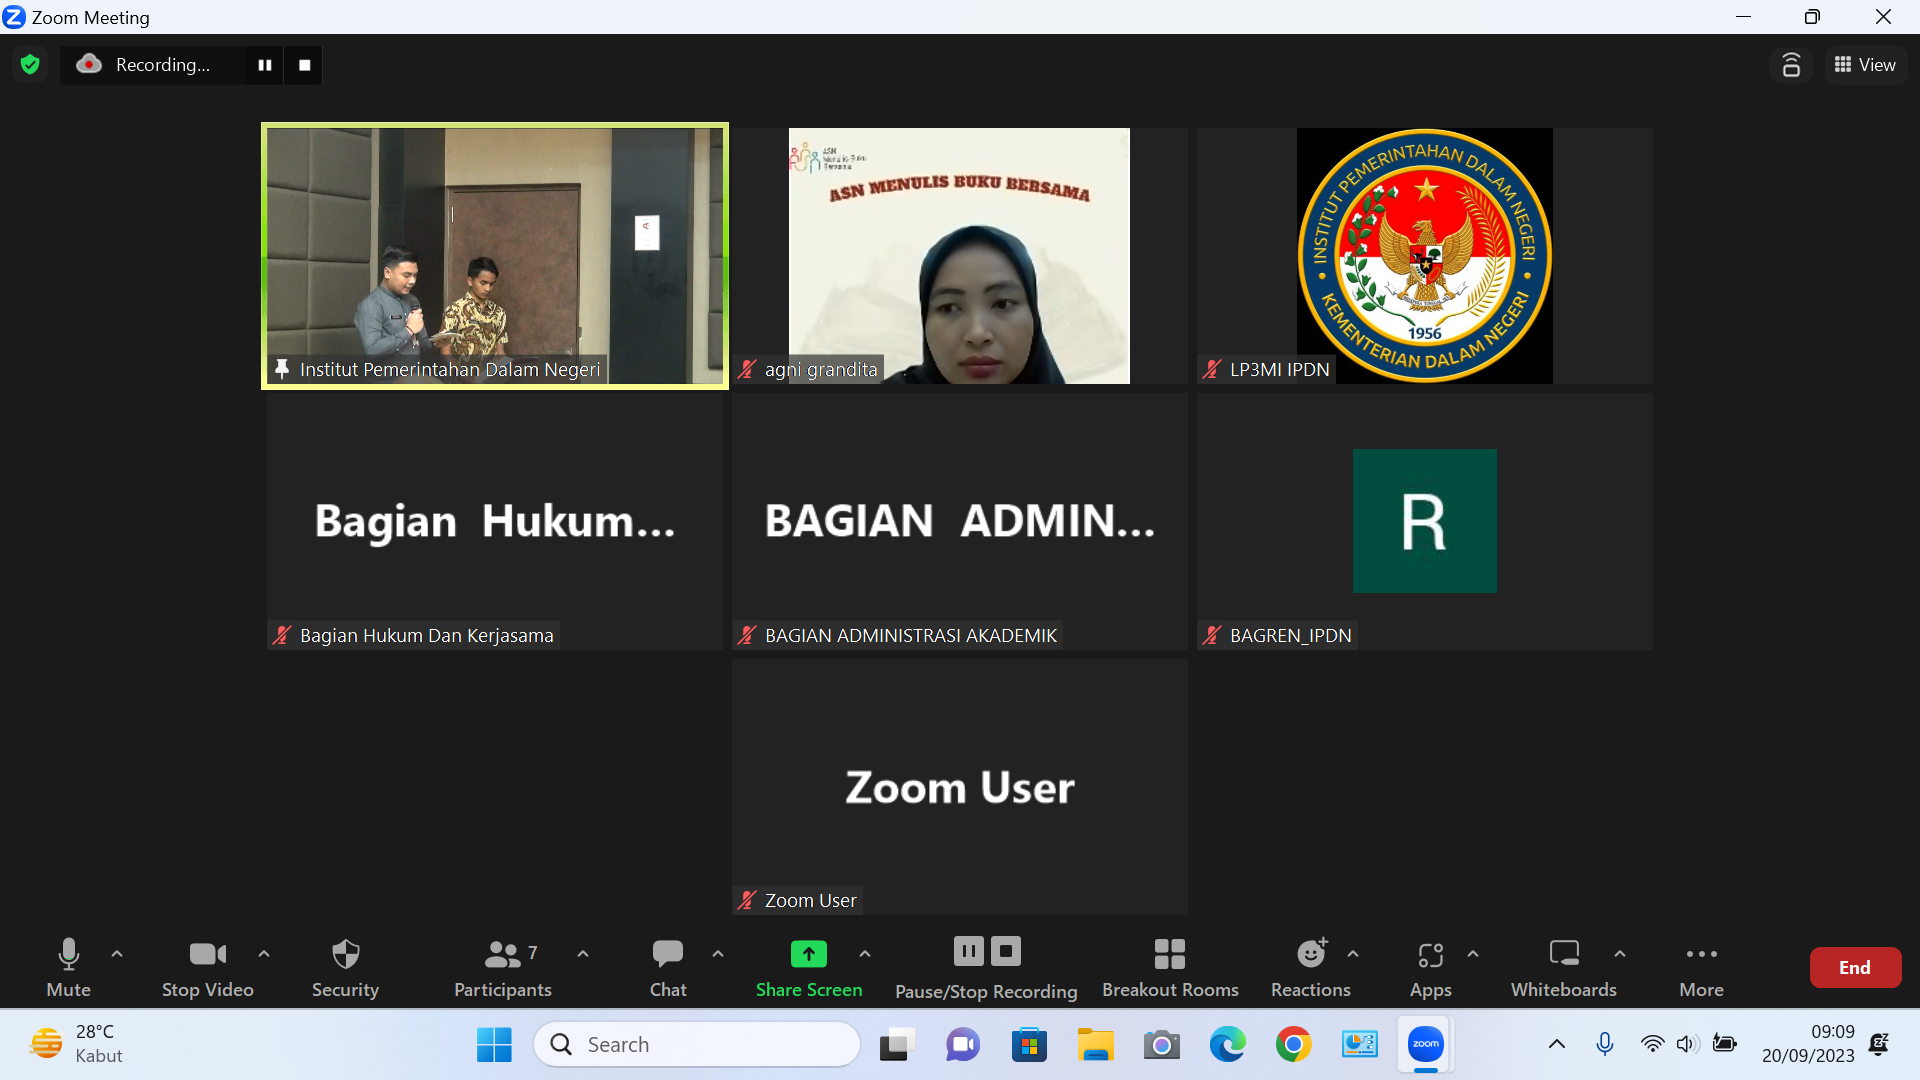Click the taskbar Search box
1920x1080 pixels.
point(697,1045)
